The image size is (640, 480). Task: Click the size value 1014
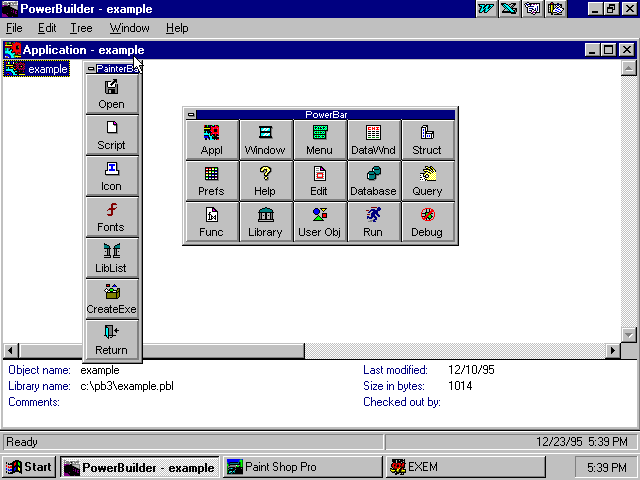(460, 386)
